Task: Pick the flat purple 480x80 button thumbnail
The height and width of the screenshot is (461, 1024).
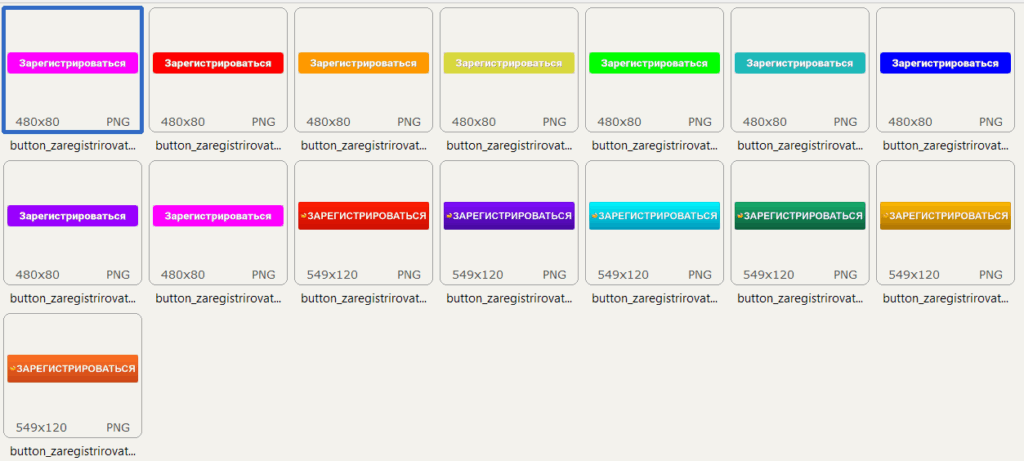Action: point(73,216)
